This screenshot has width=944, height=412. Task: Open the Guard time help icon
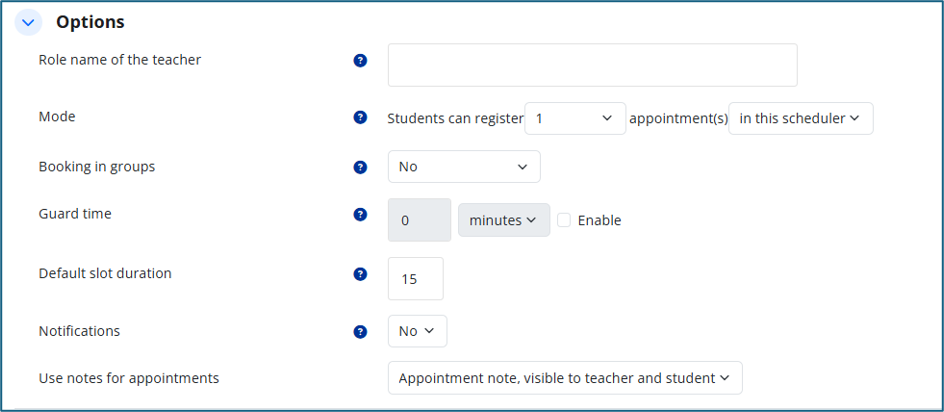point(360,214)
